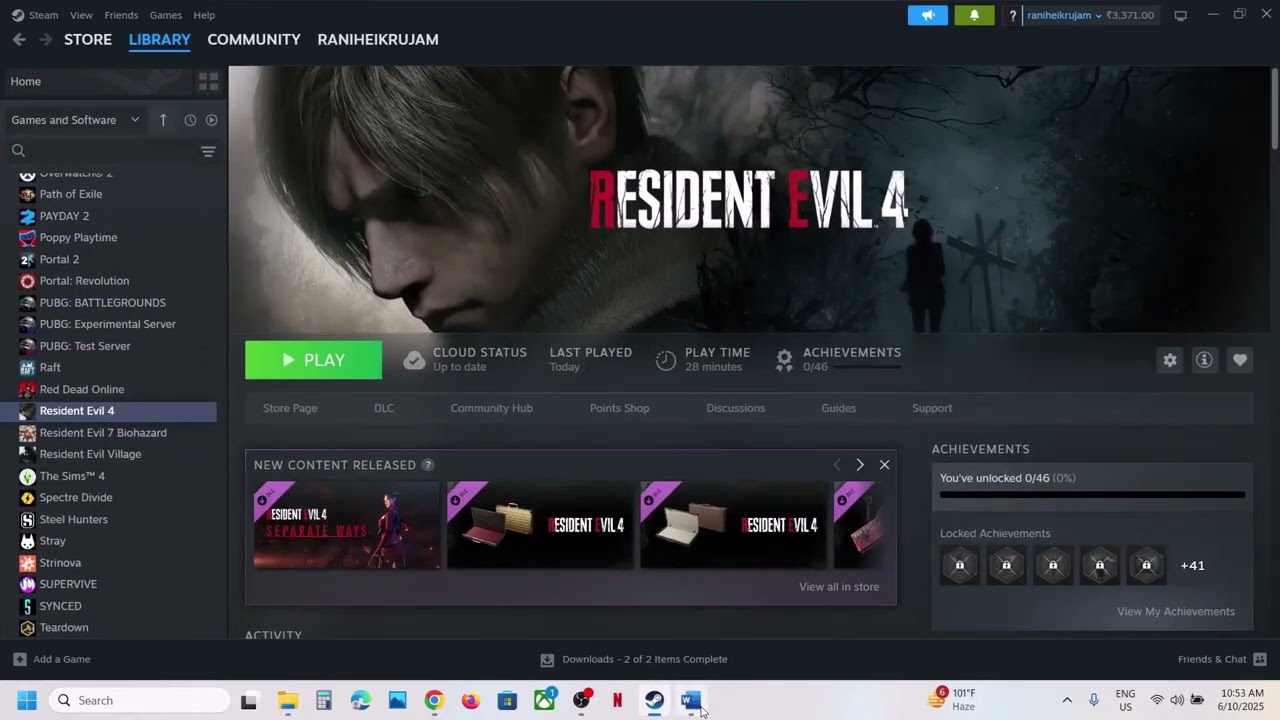Viewport: 1280px width, 720px height.
Task: Open account dropdown raniheikrujam
Action: (x=1064, y=15)
